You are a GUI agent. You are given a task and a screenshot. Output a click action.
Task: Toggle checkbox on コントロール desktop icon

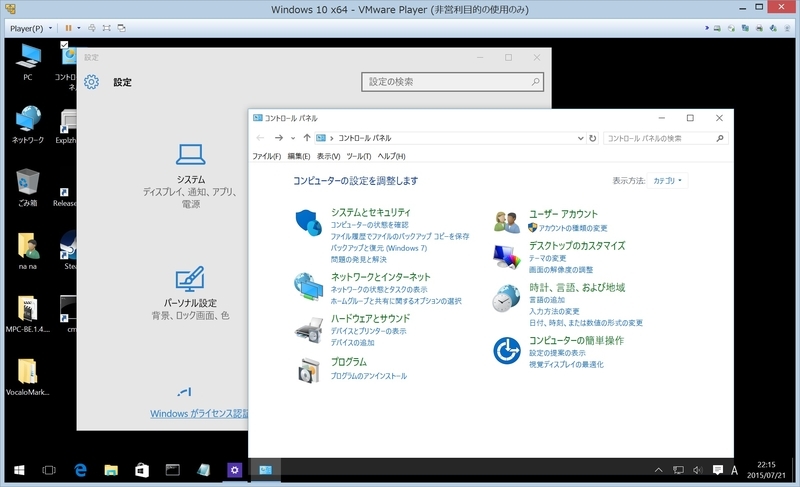(64, 45)
